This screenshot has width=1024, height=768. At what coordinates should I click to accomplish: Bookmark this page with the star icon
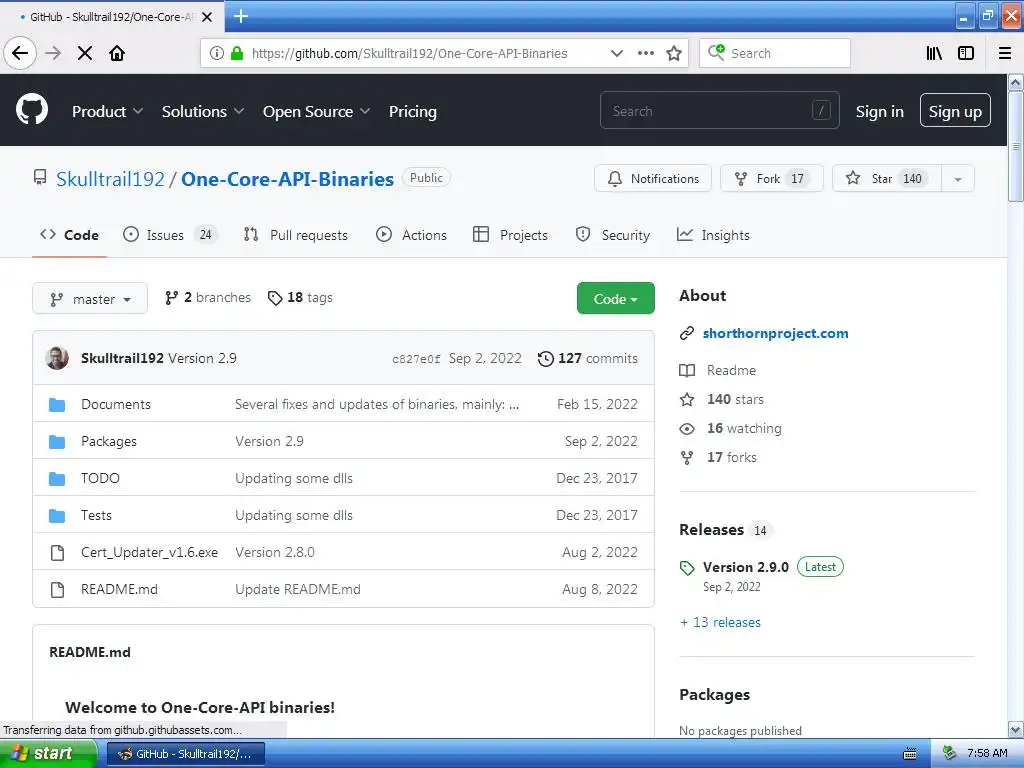[674, 54]
